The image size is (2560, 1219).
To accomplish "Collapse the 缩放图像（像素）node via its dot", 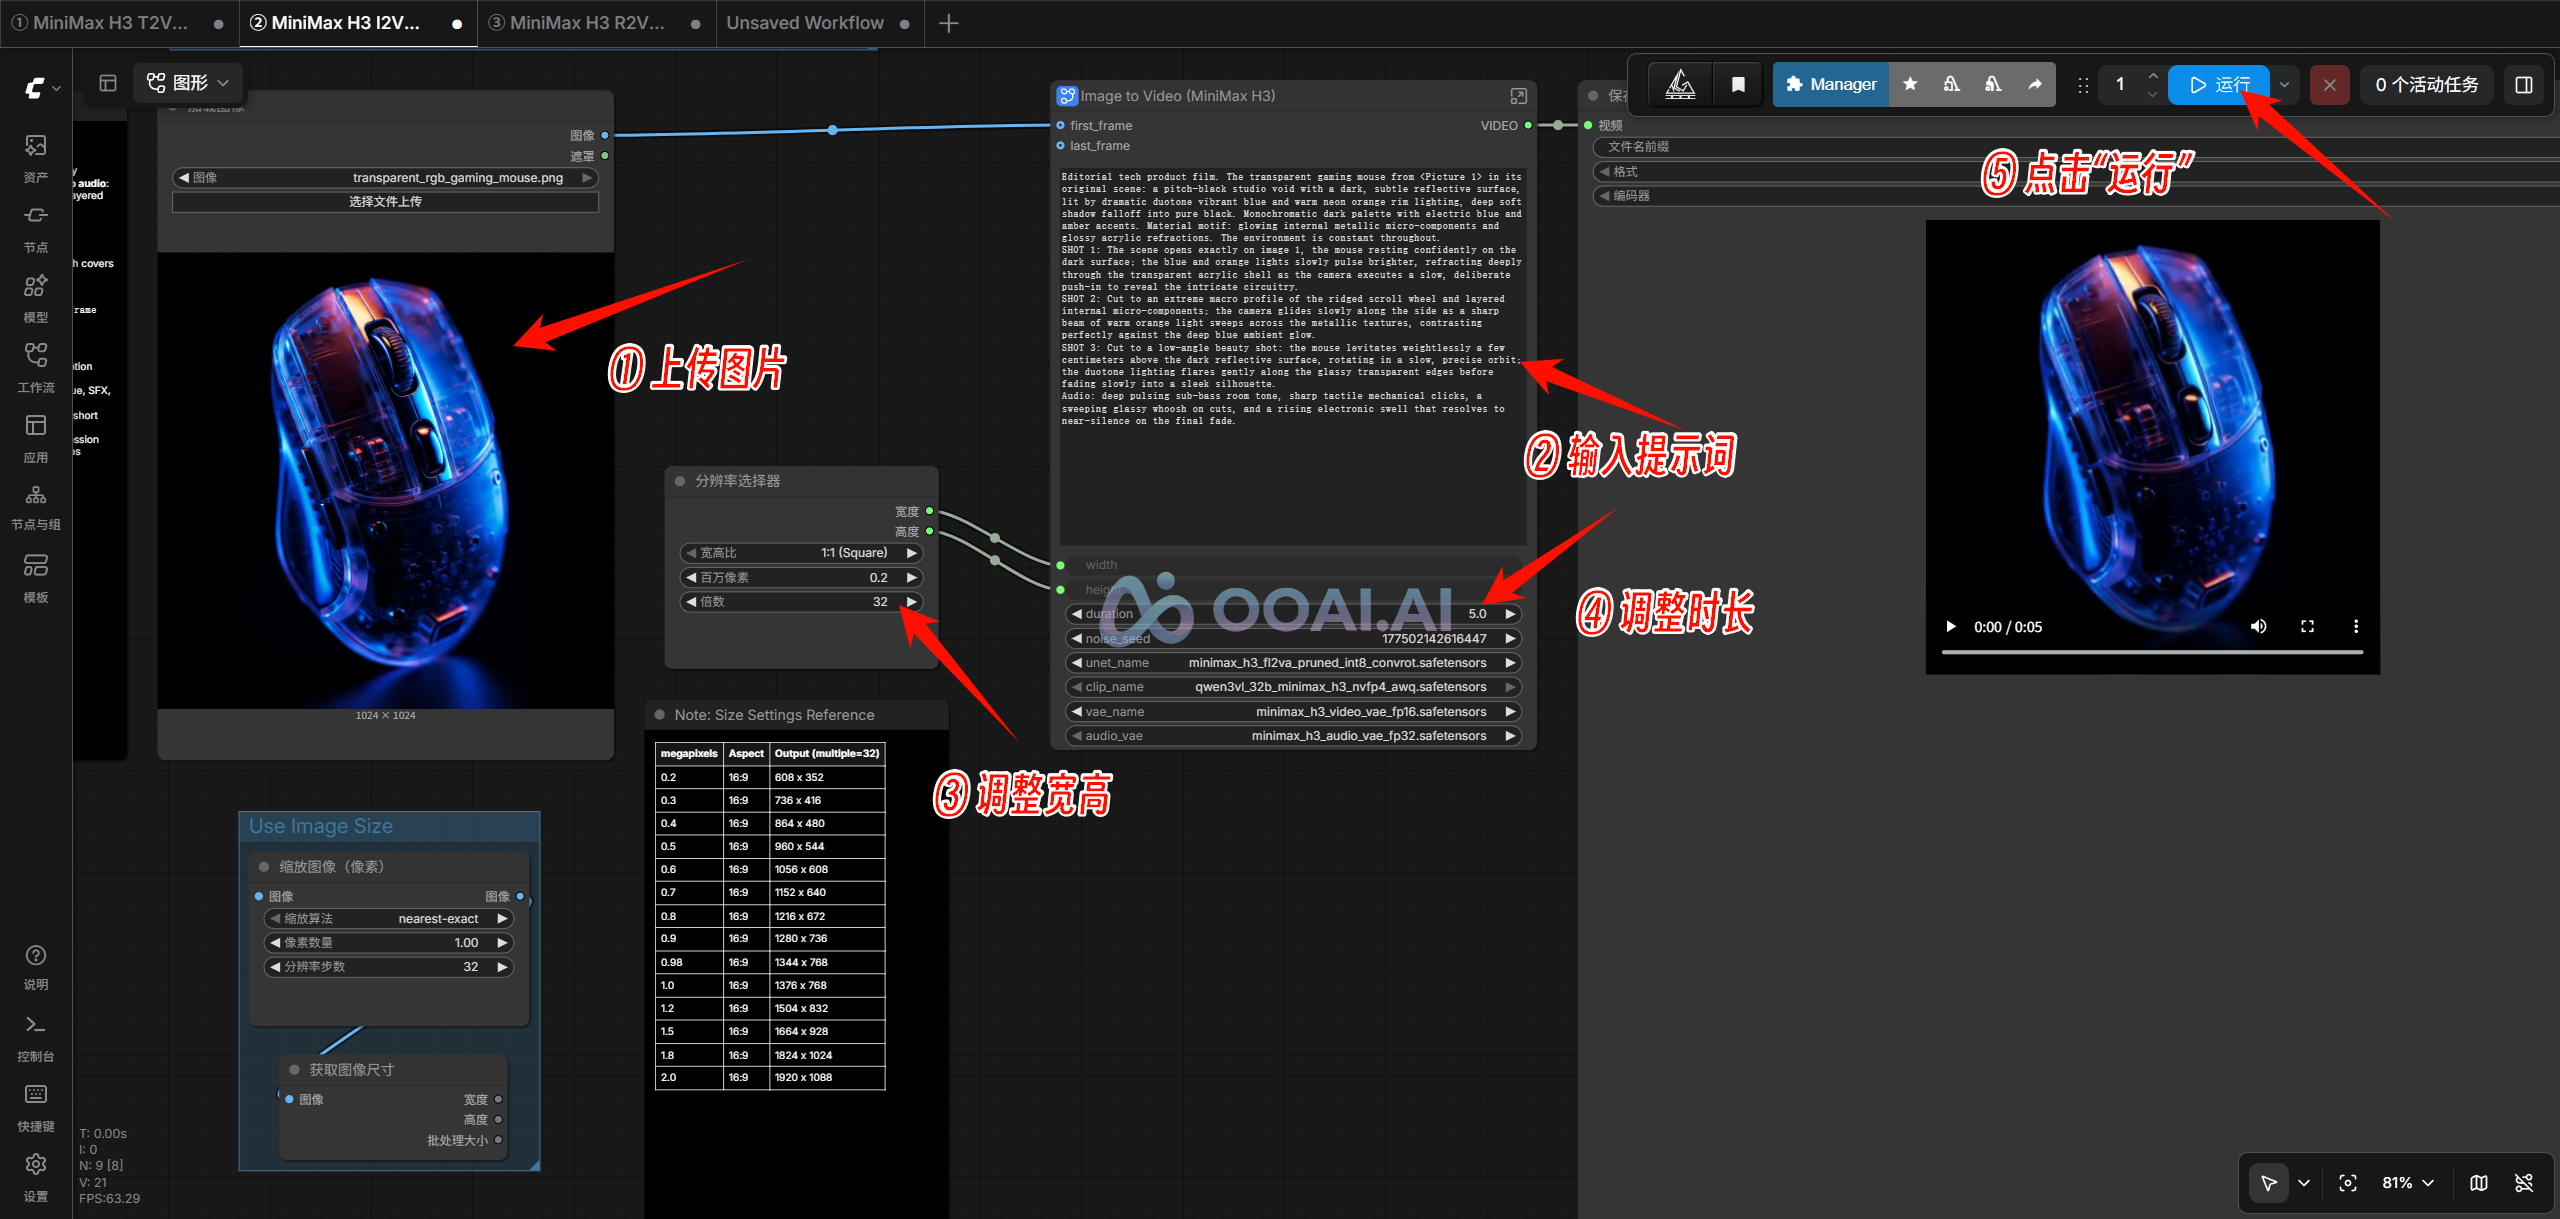I will (x=264, y=867).
